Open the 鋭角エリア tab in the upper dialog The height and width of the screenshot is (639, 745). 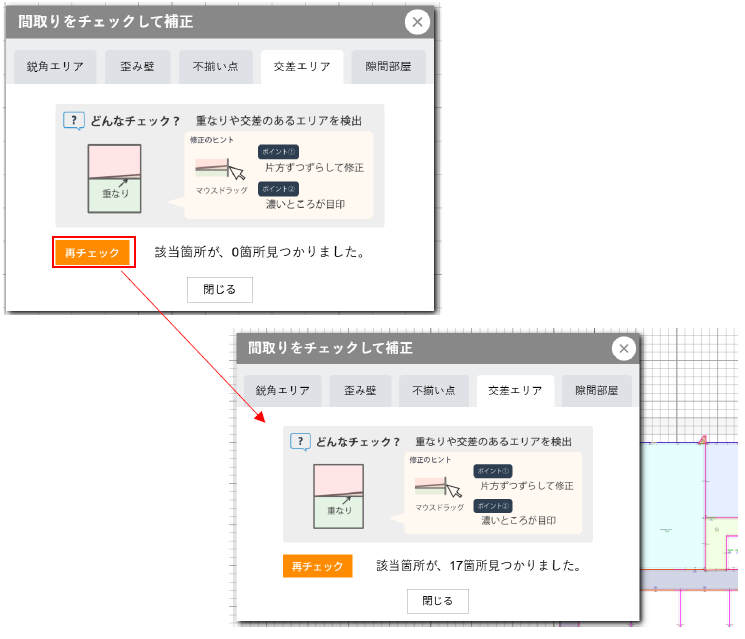(55, 69)
